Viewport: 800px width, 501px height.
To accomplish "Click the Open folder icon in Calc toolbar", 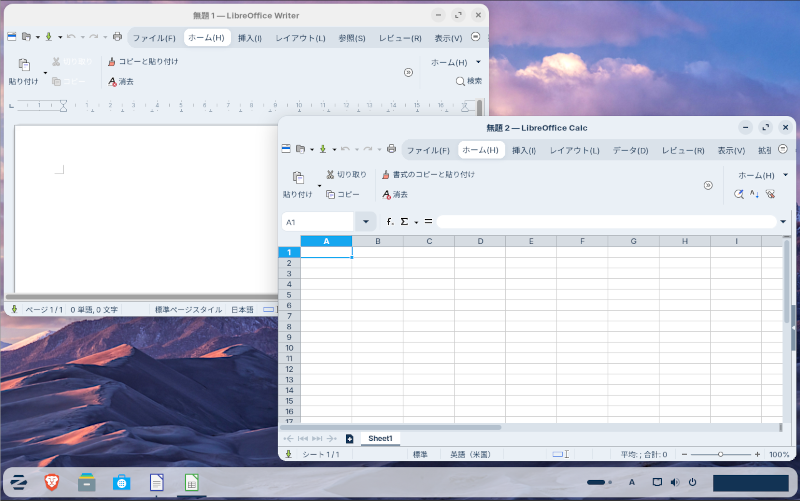I will tap(301, 149).
